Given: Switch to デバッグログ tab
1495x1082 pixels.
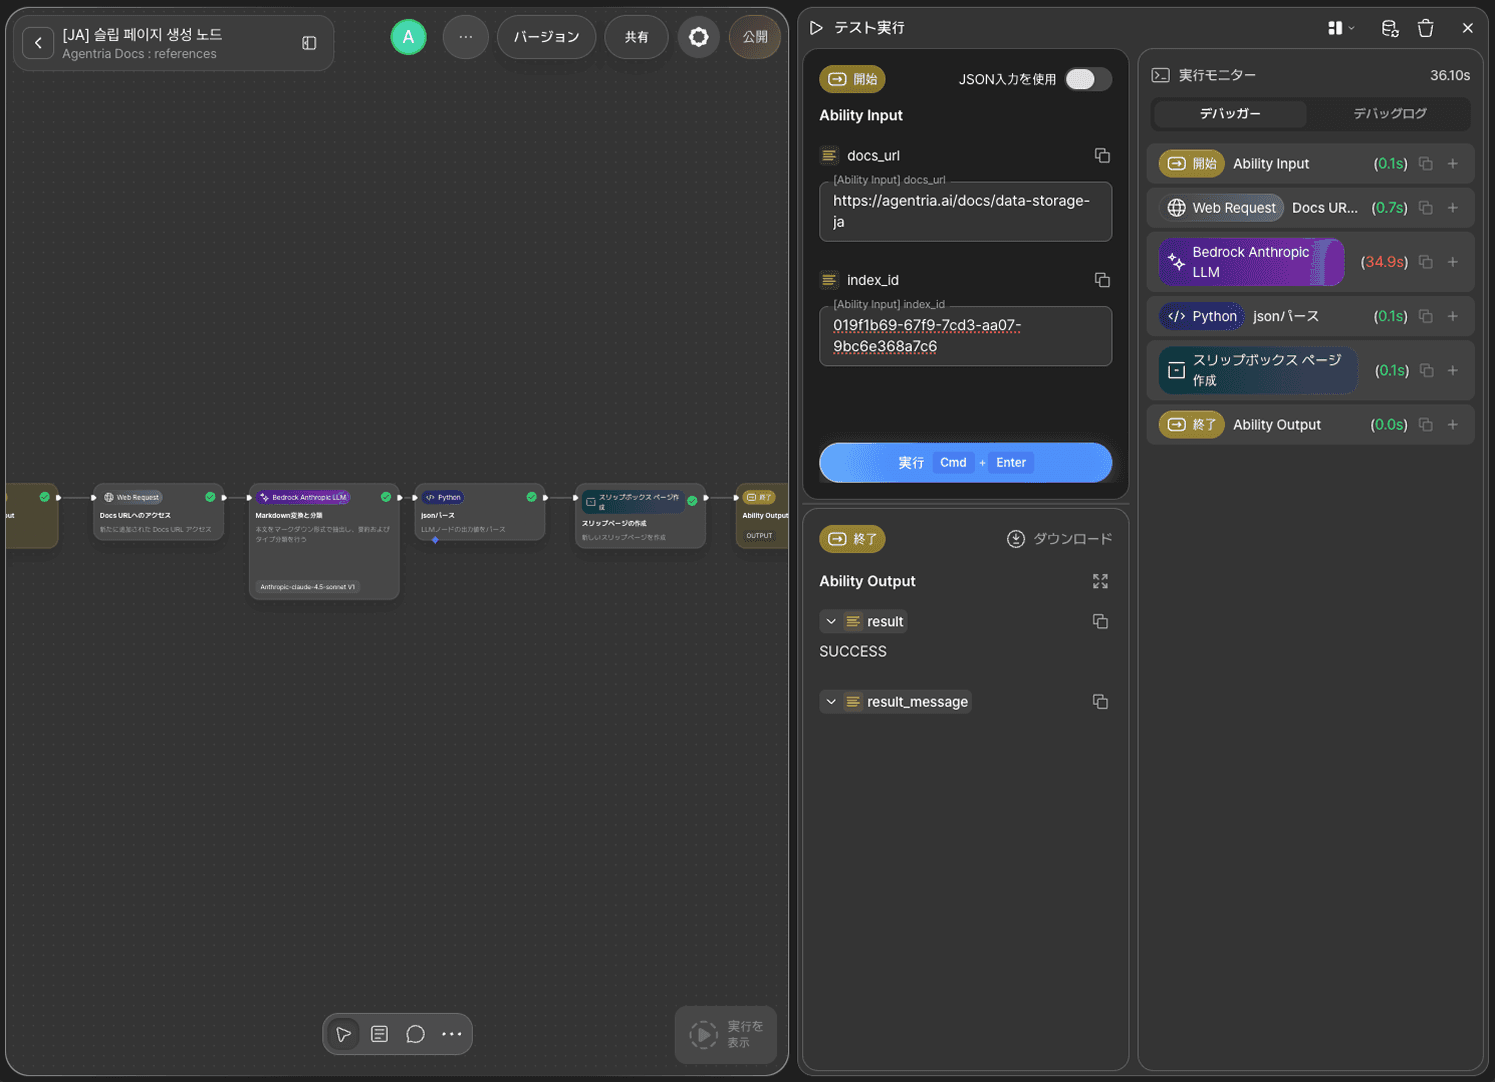Looking at the screenshot, I should click(x=1389, y=114).
